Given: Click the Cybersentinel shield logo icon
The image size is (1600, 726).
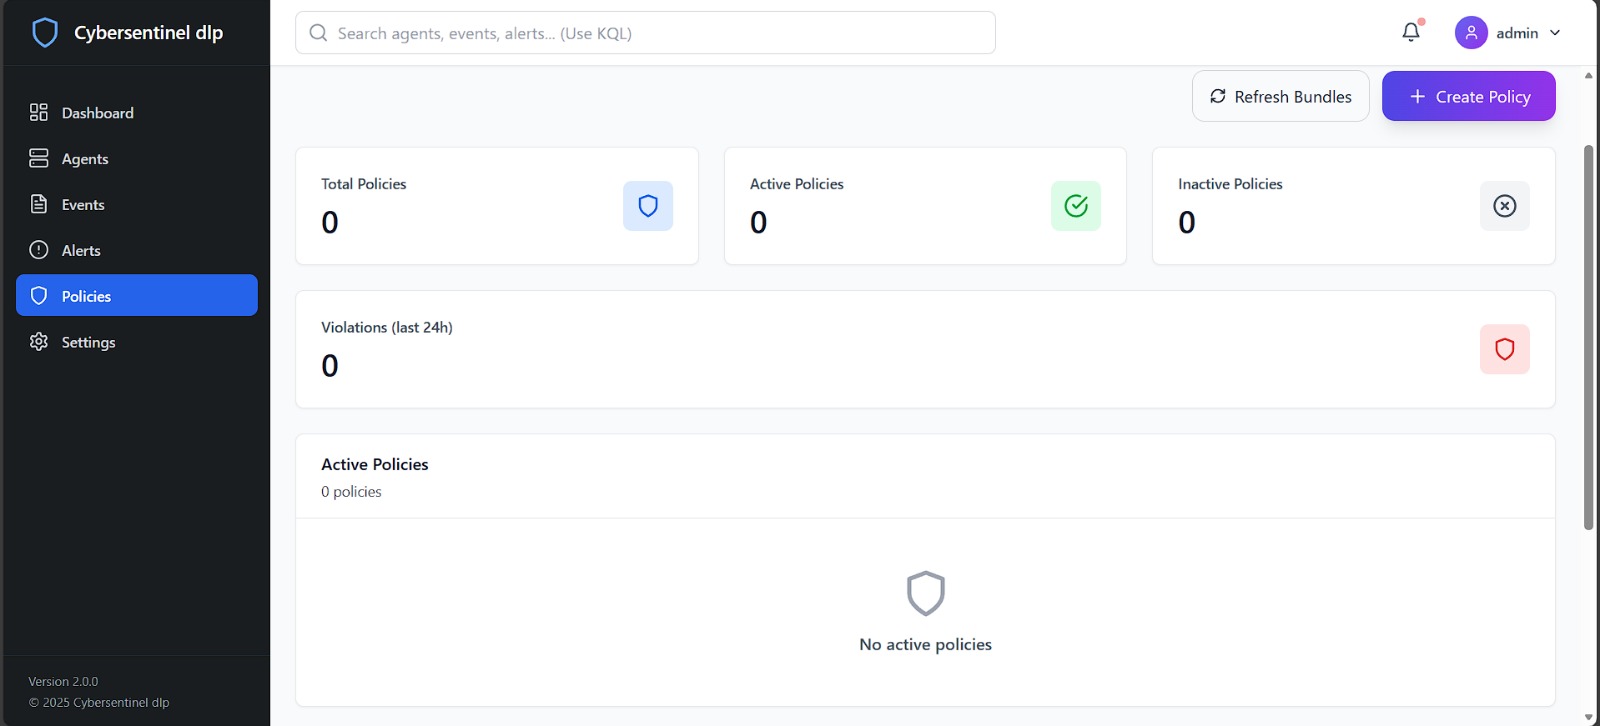Looking at the screenshot, I should [x=45, y=33].
